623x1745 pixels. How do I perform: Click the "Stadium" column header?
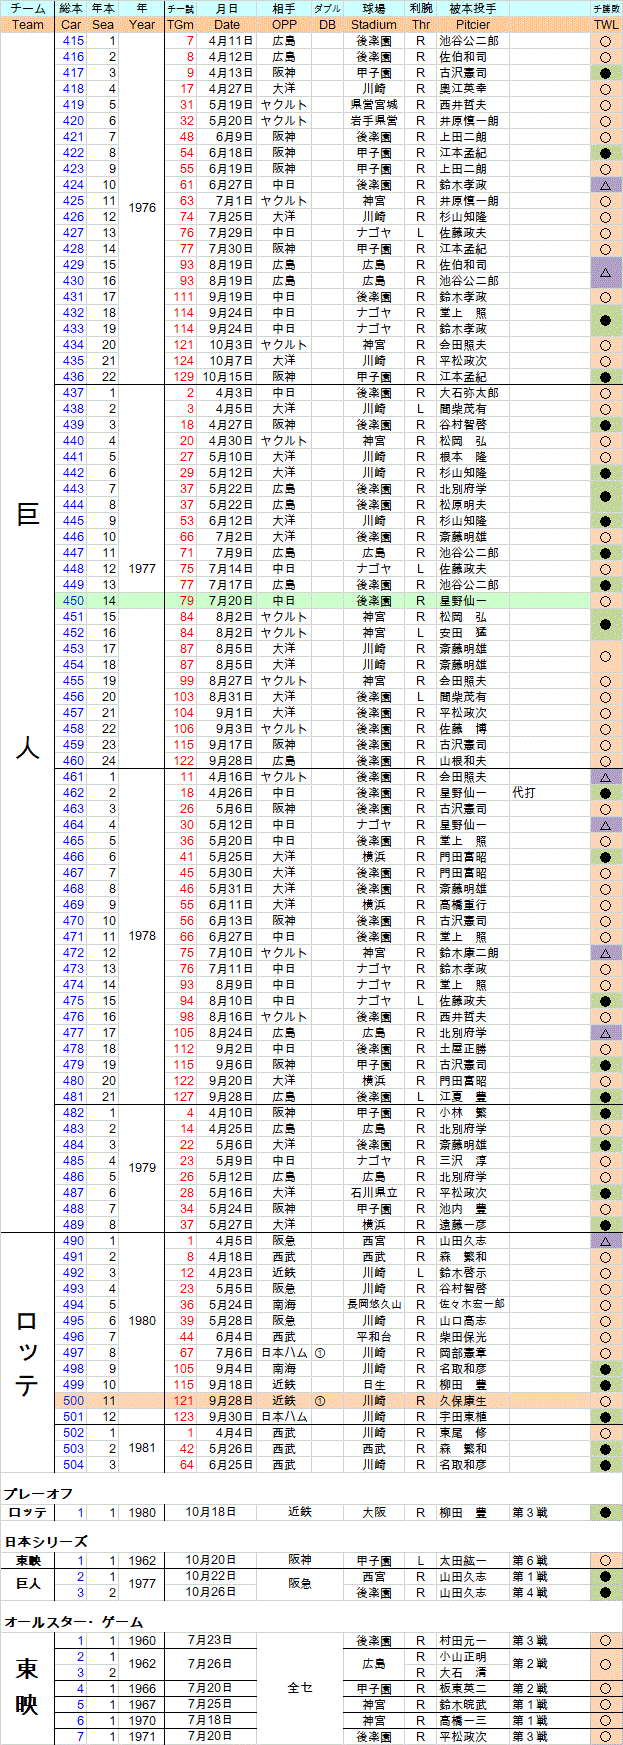(x=374, y=25)
